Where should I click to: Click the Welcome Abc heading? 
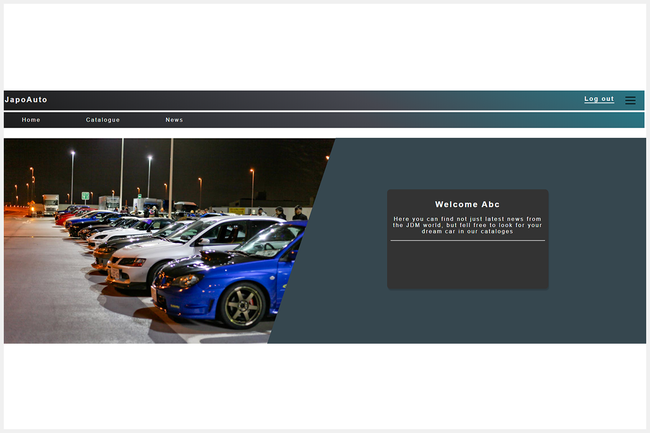coord(467,204)
